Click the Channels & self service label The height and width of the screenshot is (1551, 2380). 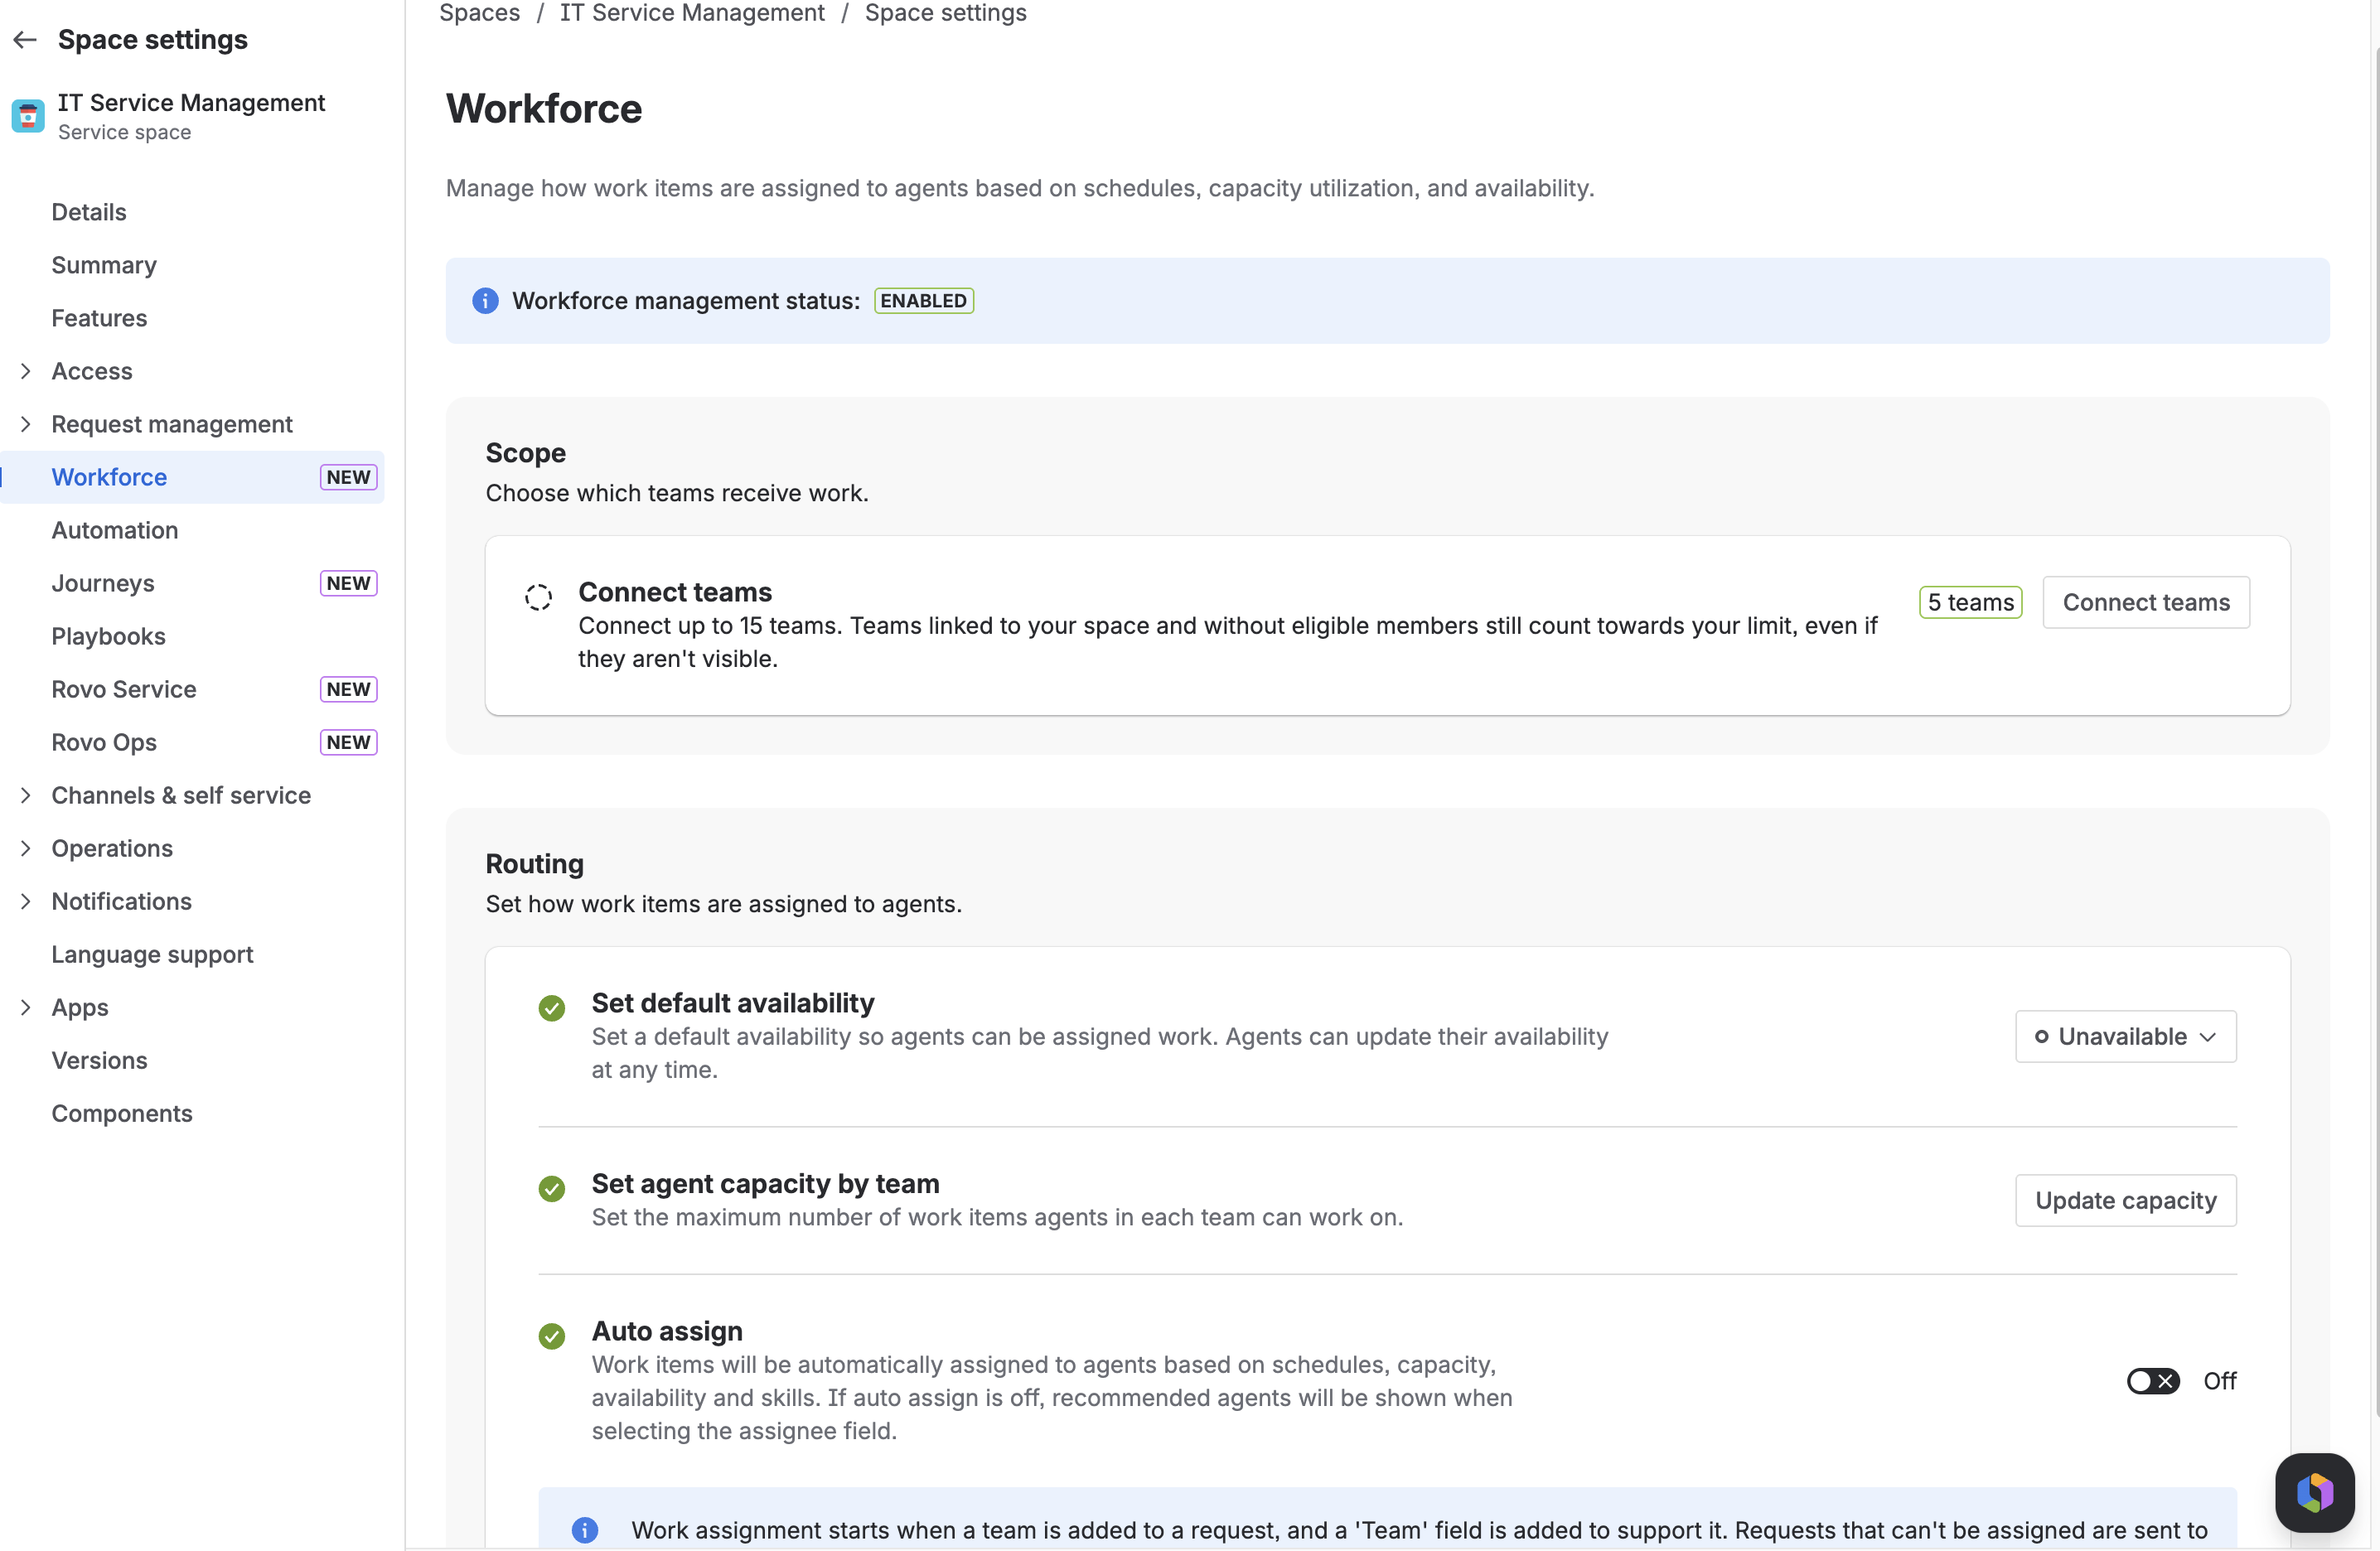pos(181,795)
